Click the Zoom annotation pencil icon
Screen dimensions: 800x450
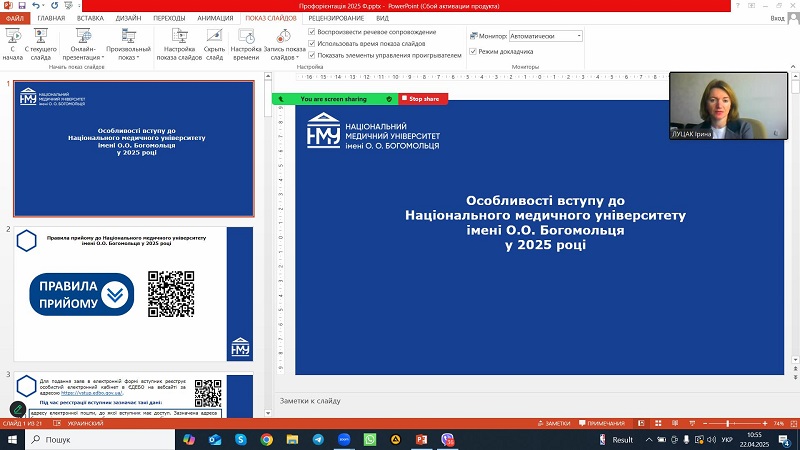click(x=18, y=409)
